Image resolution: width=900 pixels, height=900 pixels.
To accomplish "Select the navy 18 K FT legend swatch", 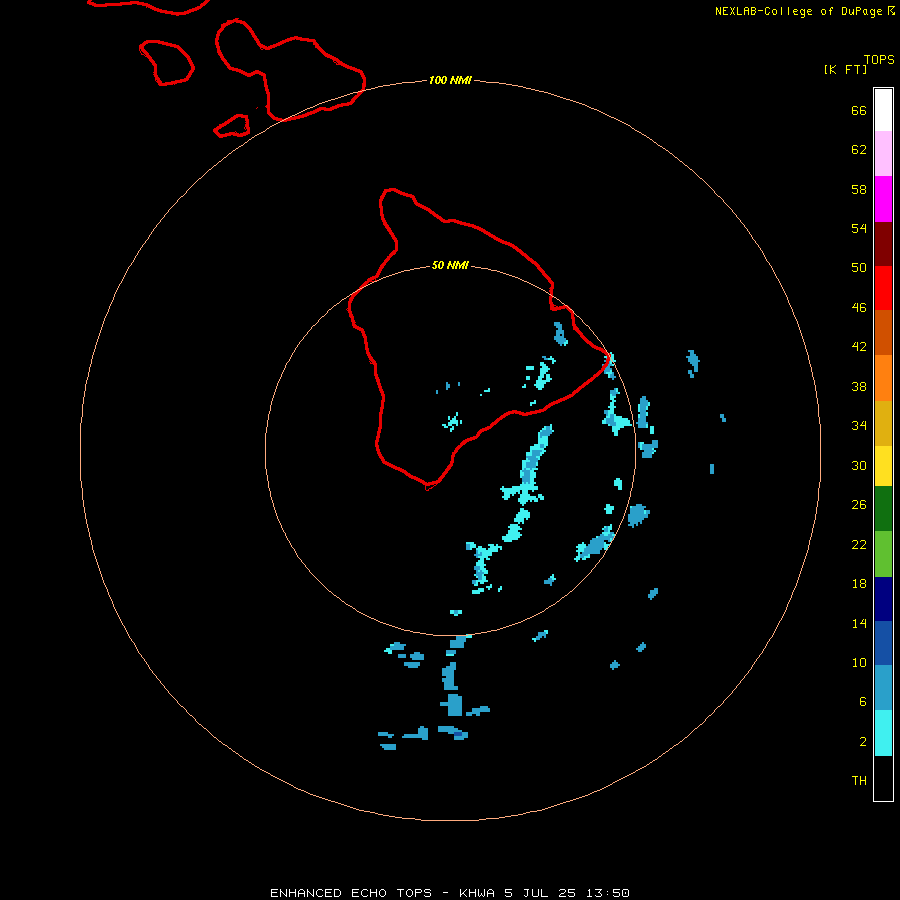I will pos(883,599).
